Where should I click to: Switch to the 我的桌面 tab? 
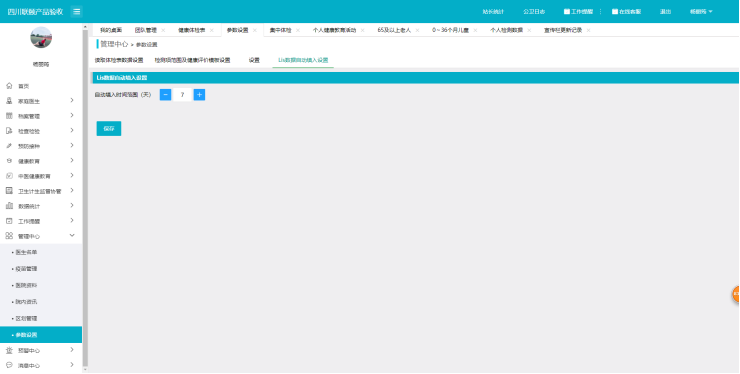(111, 30)
